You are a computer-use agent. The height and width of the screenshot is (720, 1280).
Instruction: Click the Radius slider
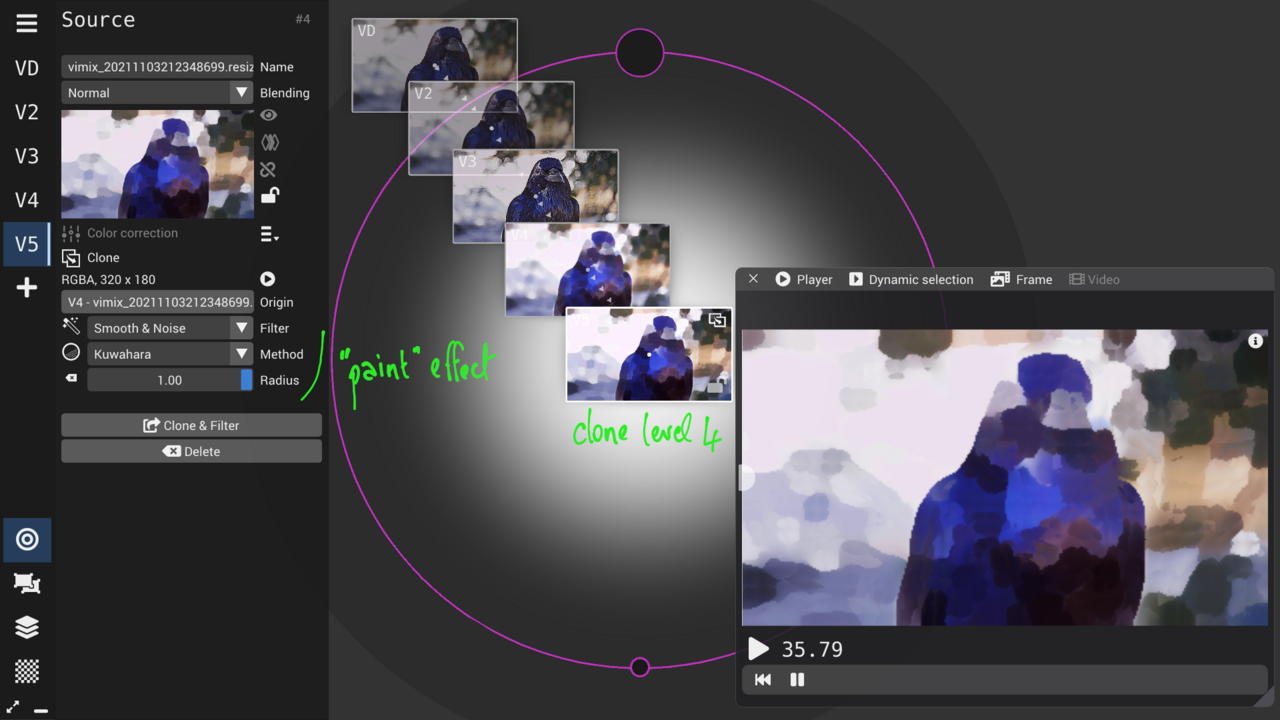(169, 380)
